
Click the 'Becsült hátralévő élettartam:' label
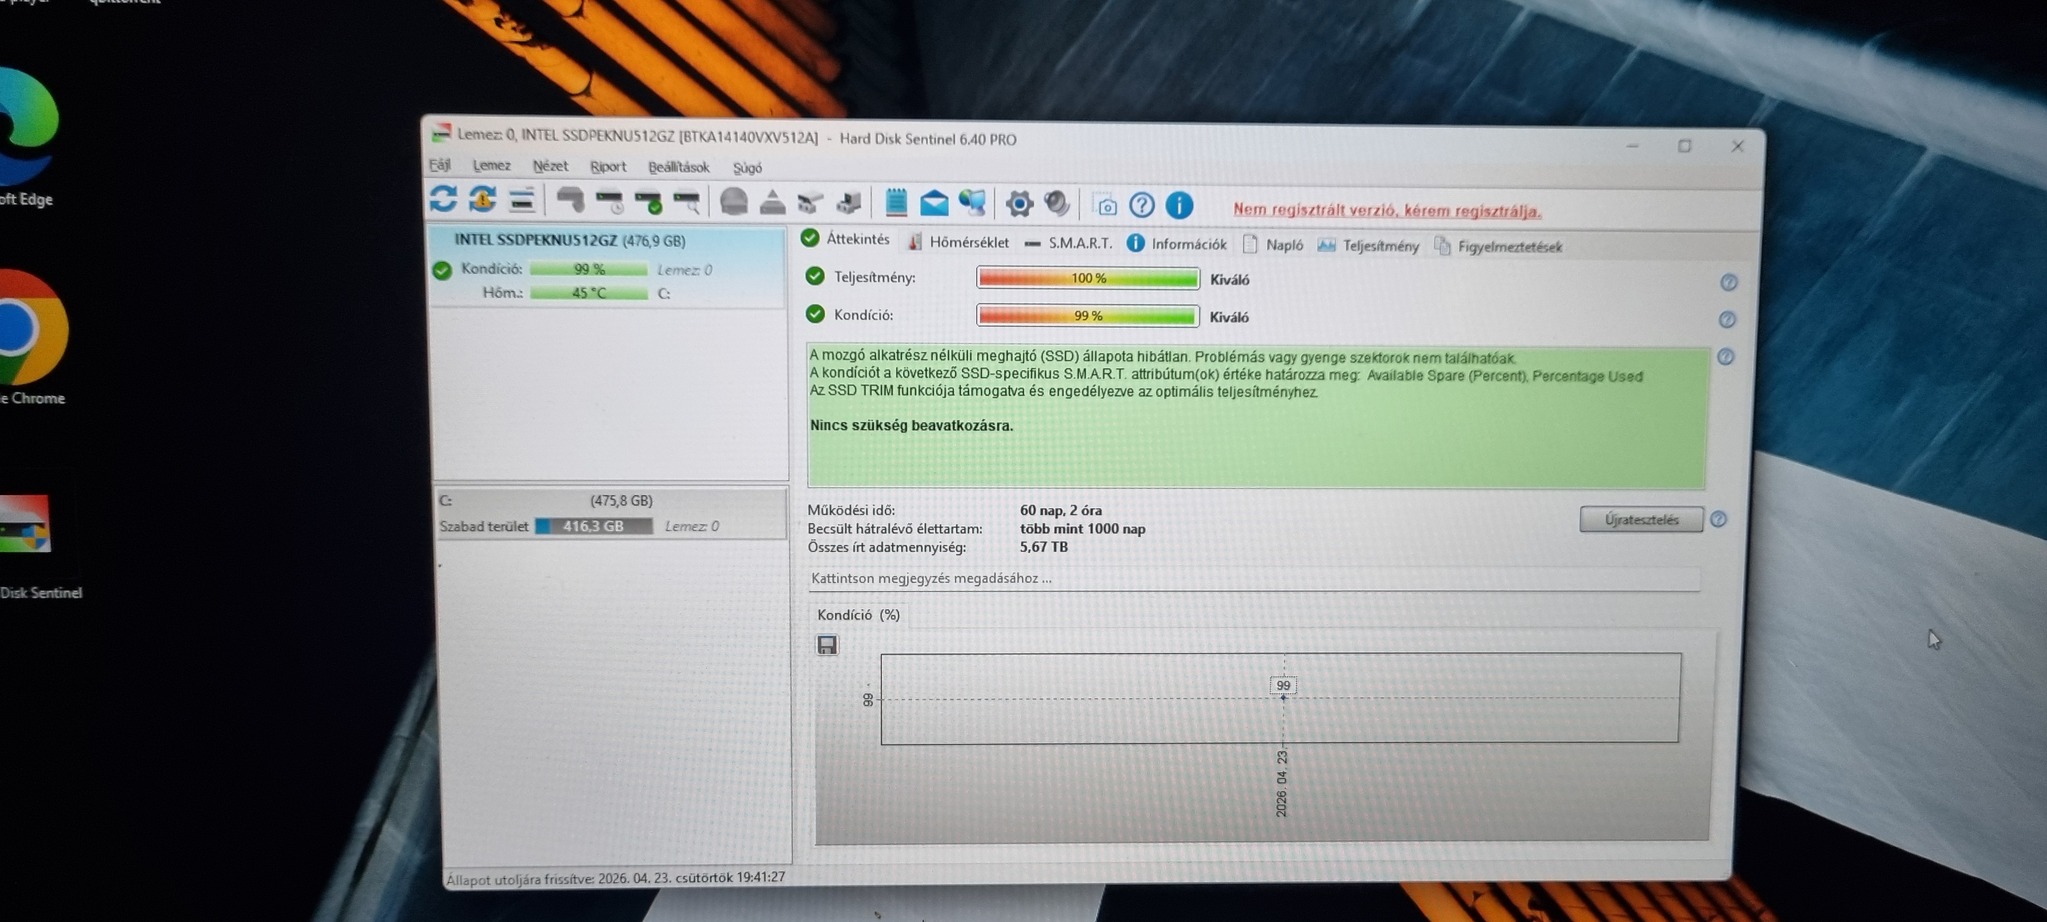pos(895,529)
